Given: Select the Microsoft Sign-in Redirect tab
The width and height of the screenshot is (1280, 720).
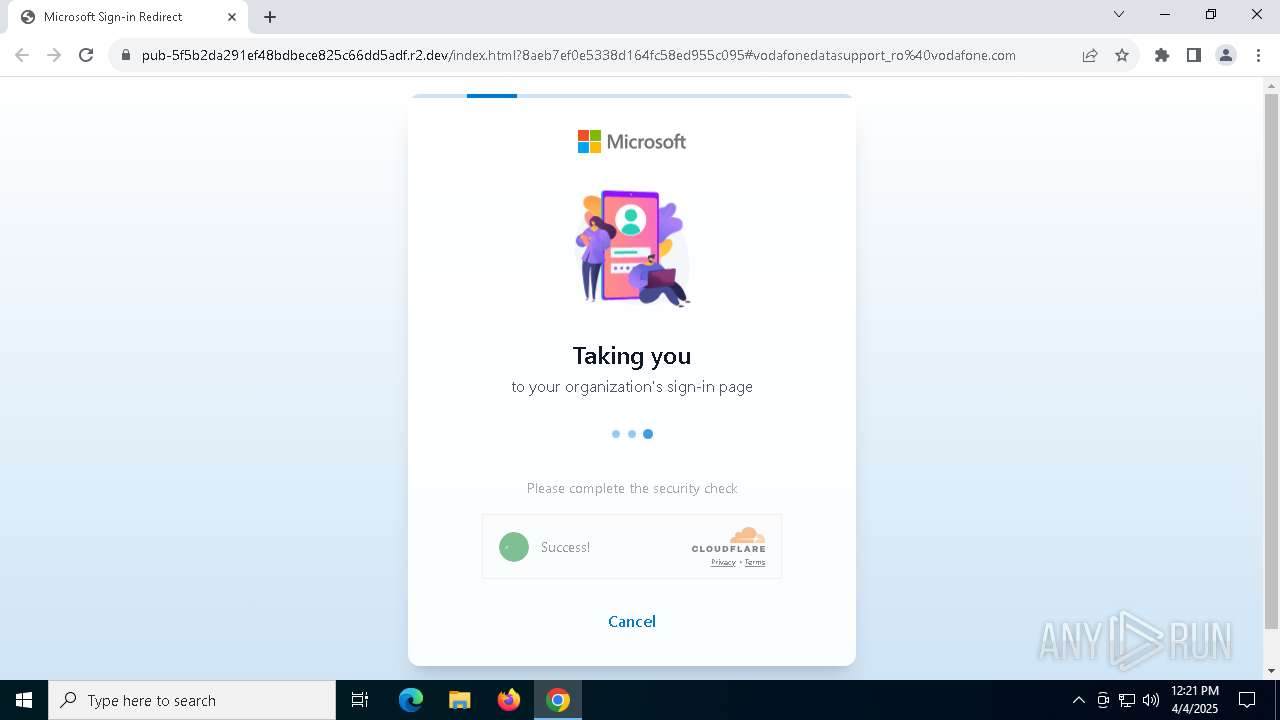Looking at the screenshot, I should [128, 17].
